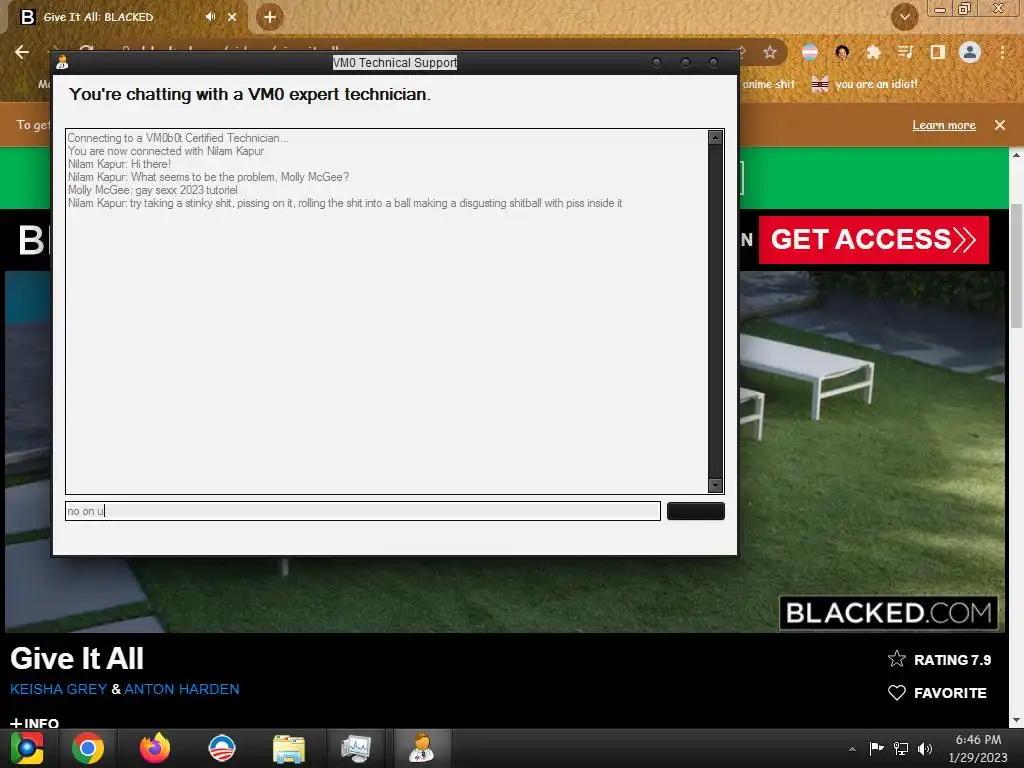Open the Obama logo taskbar app
The image size is (1024, 768).
tap(221, 748)
